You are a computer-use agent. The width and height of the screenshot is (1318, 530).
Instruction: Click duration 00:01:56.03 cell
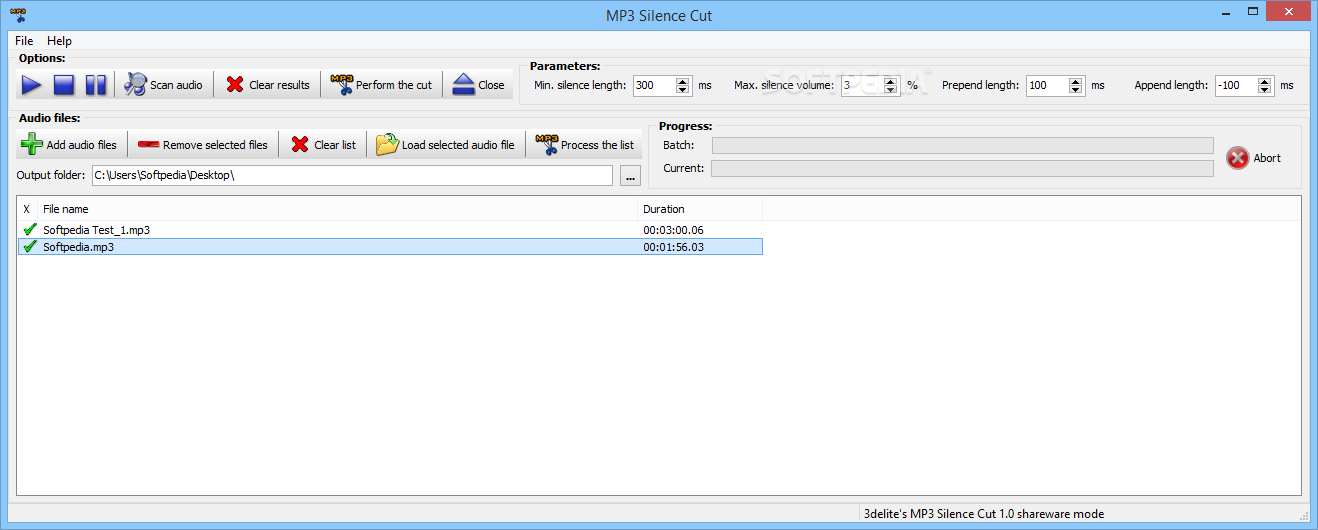[x=673, y=247]
